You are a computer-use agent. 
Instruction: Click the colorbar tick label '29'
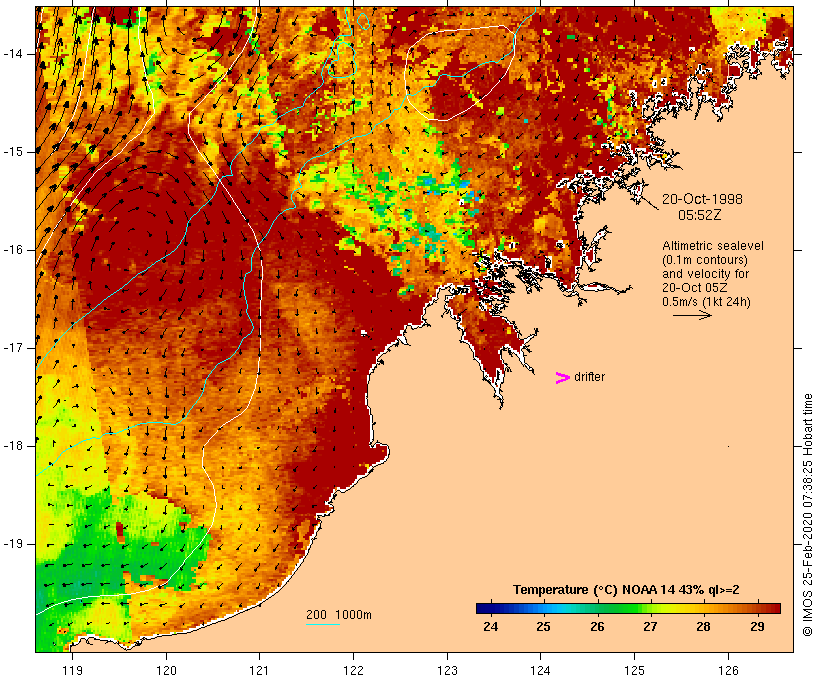coord(757,626)
